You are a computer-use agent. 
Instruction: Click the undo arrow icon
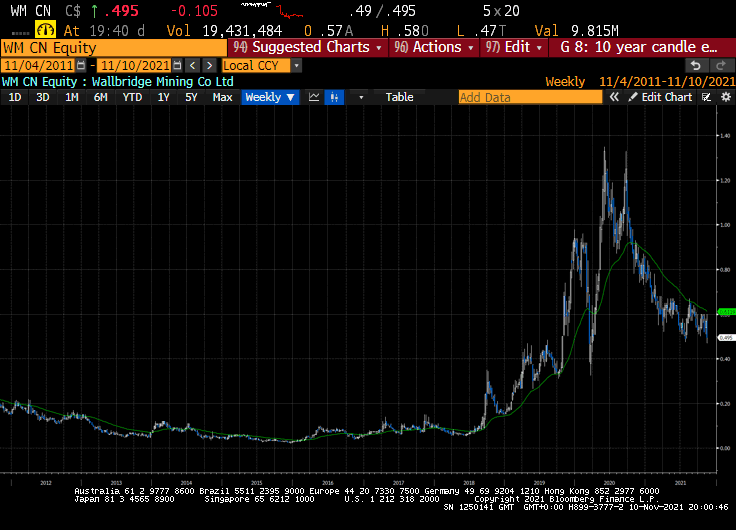[x=696, y=65]
